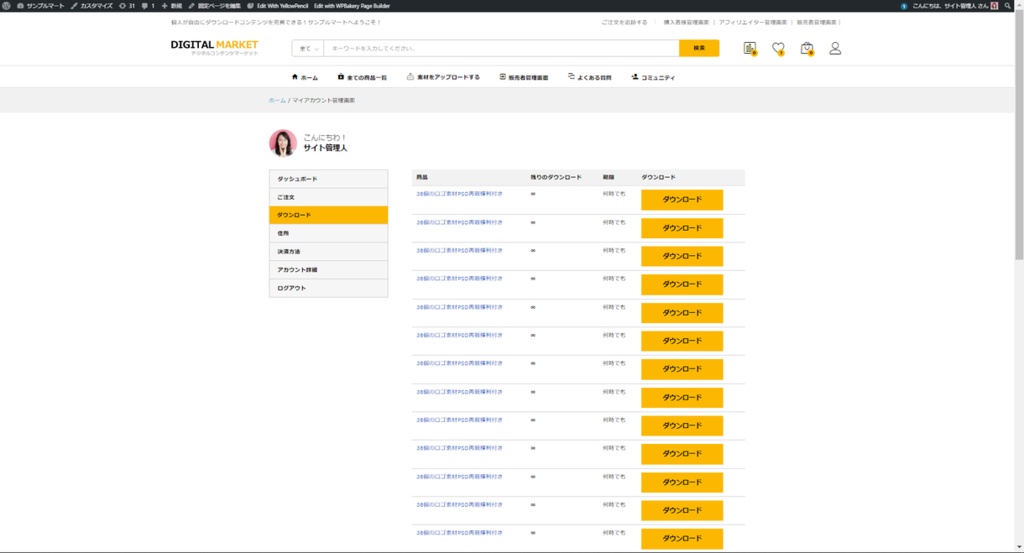The height and width of the screenshot is (553, 1024).
Task: Open the 購入者様管理画面 link
Action: (x=686, y=22)
